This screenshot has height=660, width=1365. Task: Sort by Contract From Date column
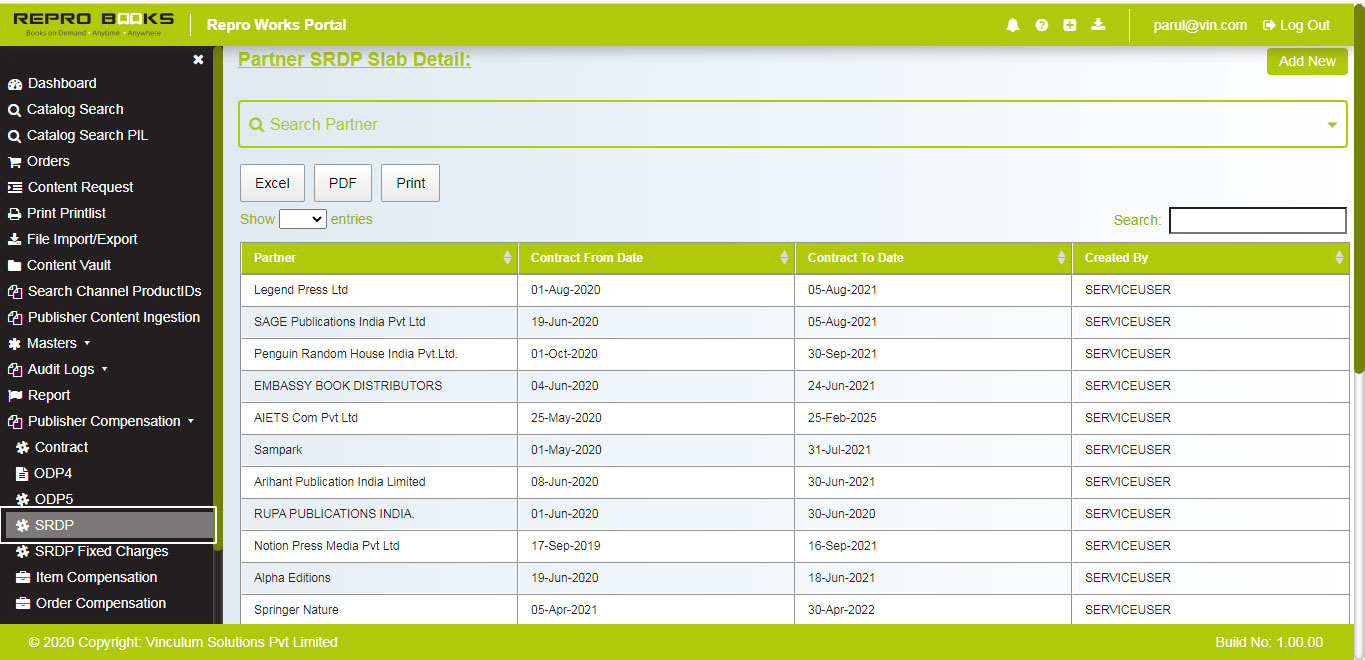[x=656, y=258]
